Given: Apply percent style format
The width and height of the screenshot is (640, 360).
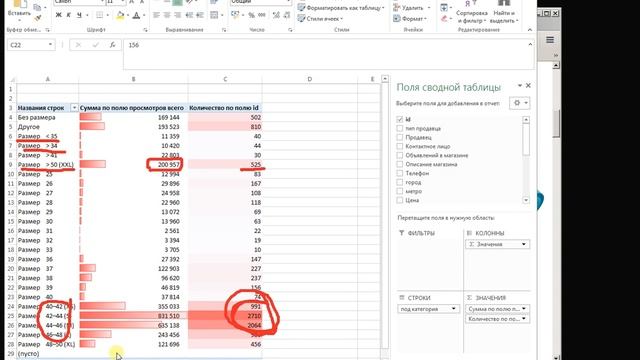Looking at the screenshot, I should [x=251, y=15].
